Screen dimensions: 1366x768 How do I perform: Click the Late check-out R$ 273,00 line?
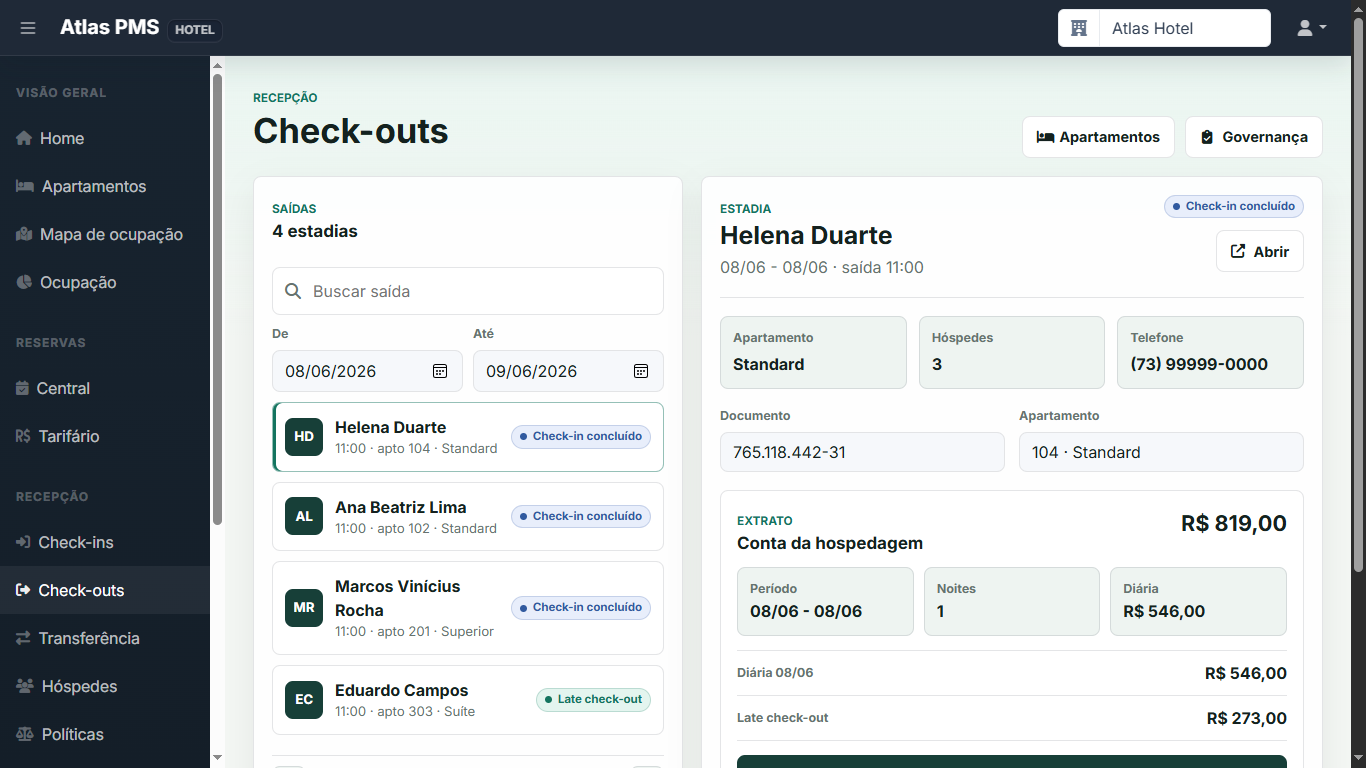pos(1012,718)
